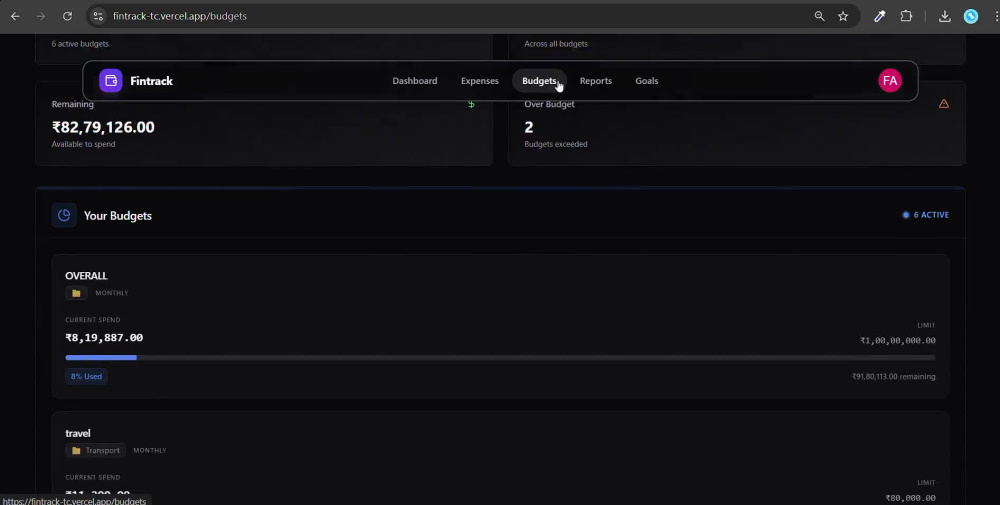Image resolution: width=1000 pixels, height=505 pixels.
Task: Open the Reports section
Action: pos(596,81)
